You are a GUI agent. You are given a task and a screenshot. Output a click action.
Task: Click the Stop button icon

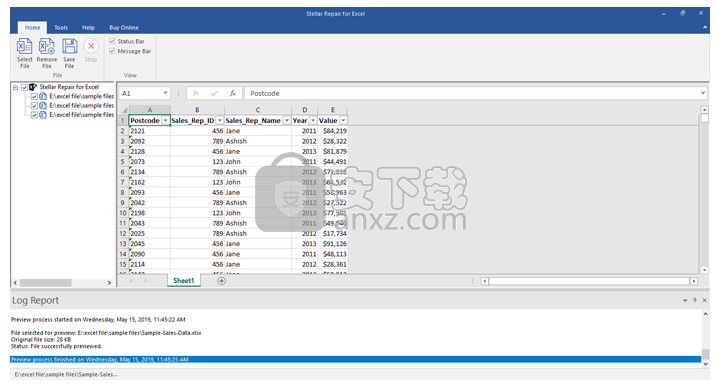(x=91, y=46)
